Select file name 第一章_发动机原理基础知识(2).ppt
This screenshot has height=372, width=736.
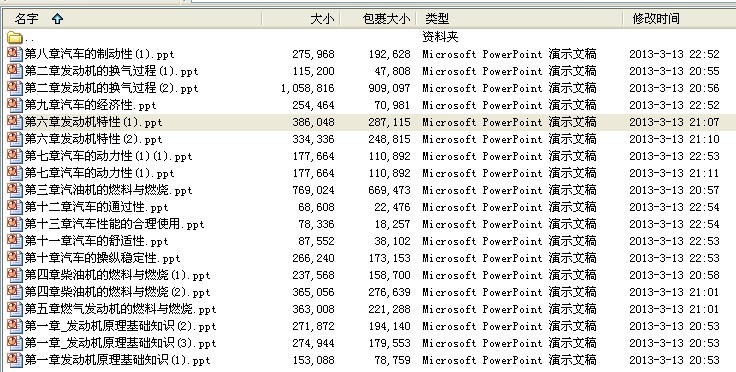[x=121, y=326]
